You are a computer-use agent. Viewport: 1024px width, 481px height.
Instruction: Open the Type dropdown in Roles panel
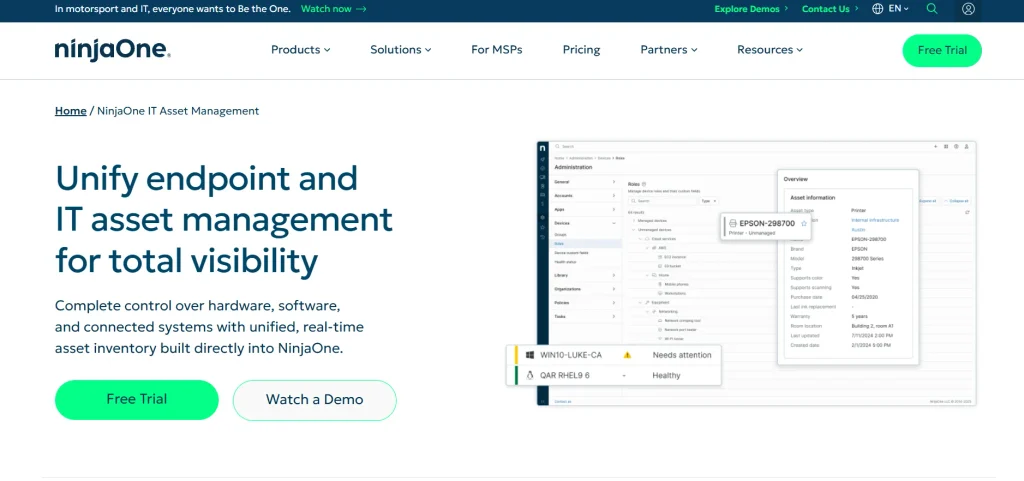tap(709, 201)
